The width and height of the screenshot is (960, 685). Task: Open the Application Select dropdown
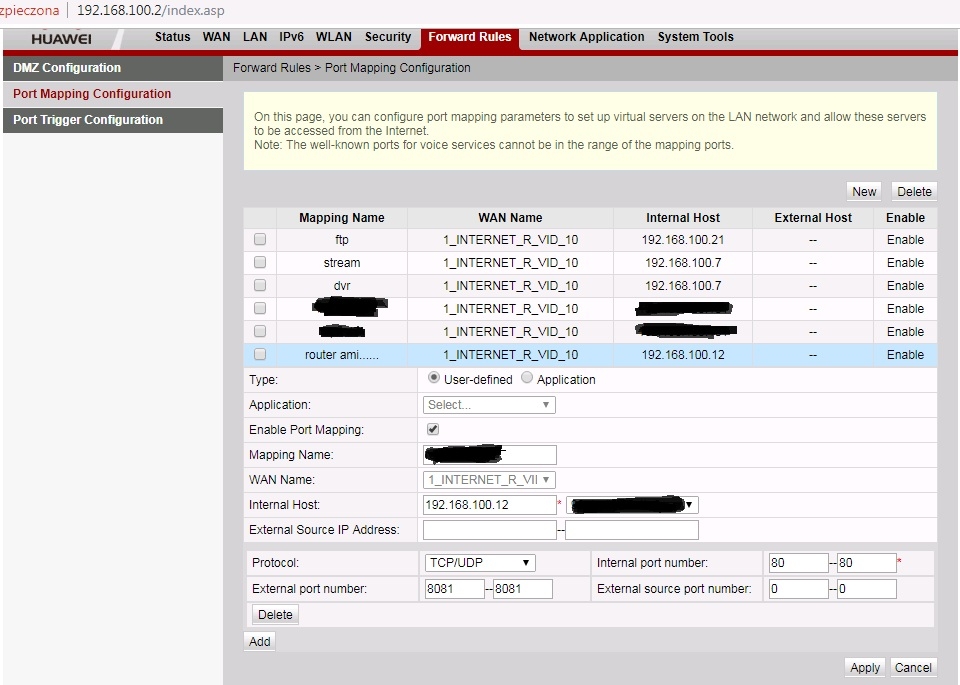[489, 405]
